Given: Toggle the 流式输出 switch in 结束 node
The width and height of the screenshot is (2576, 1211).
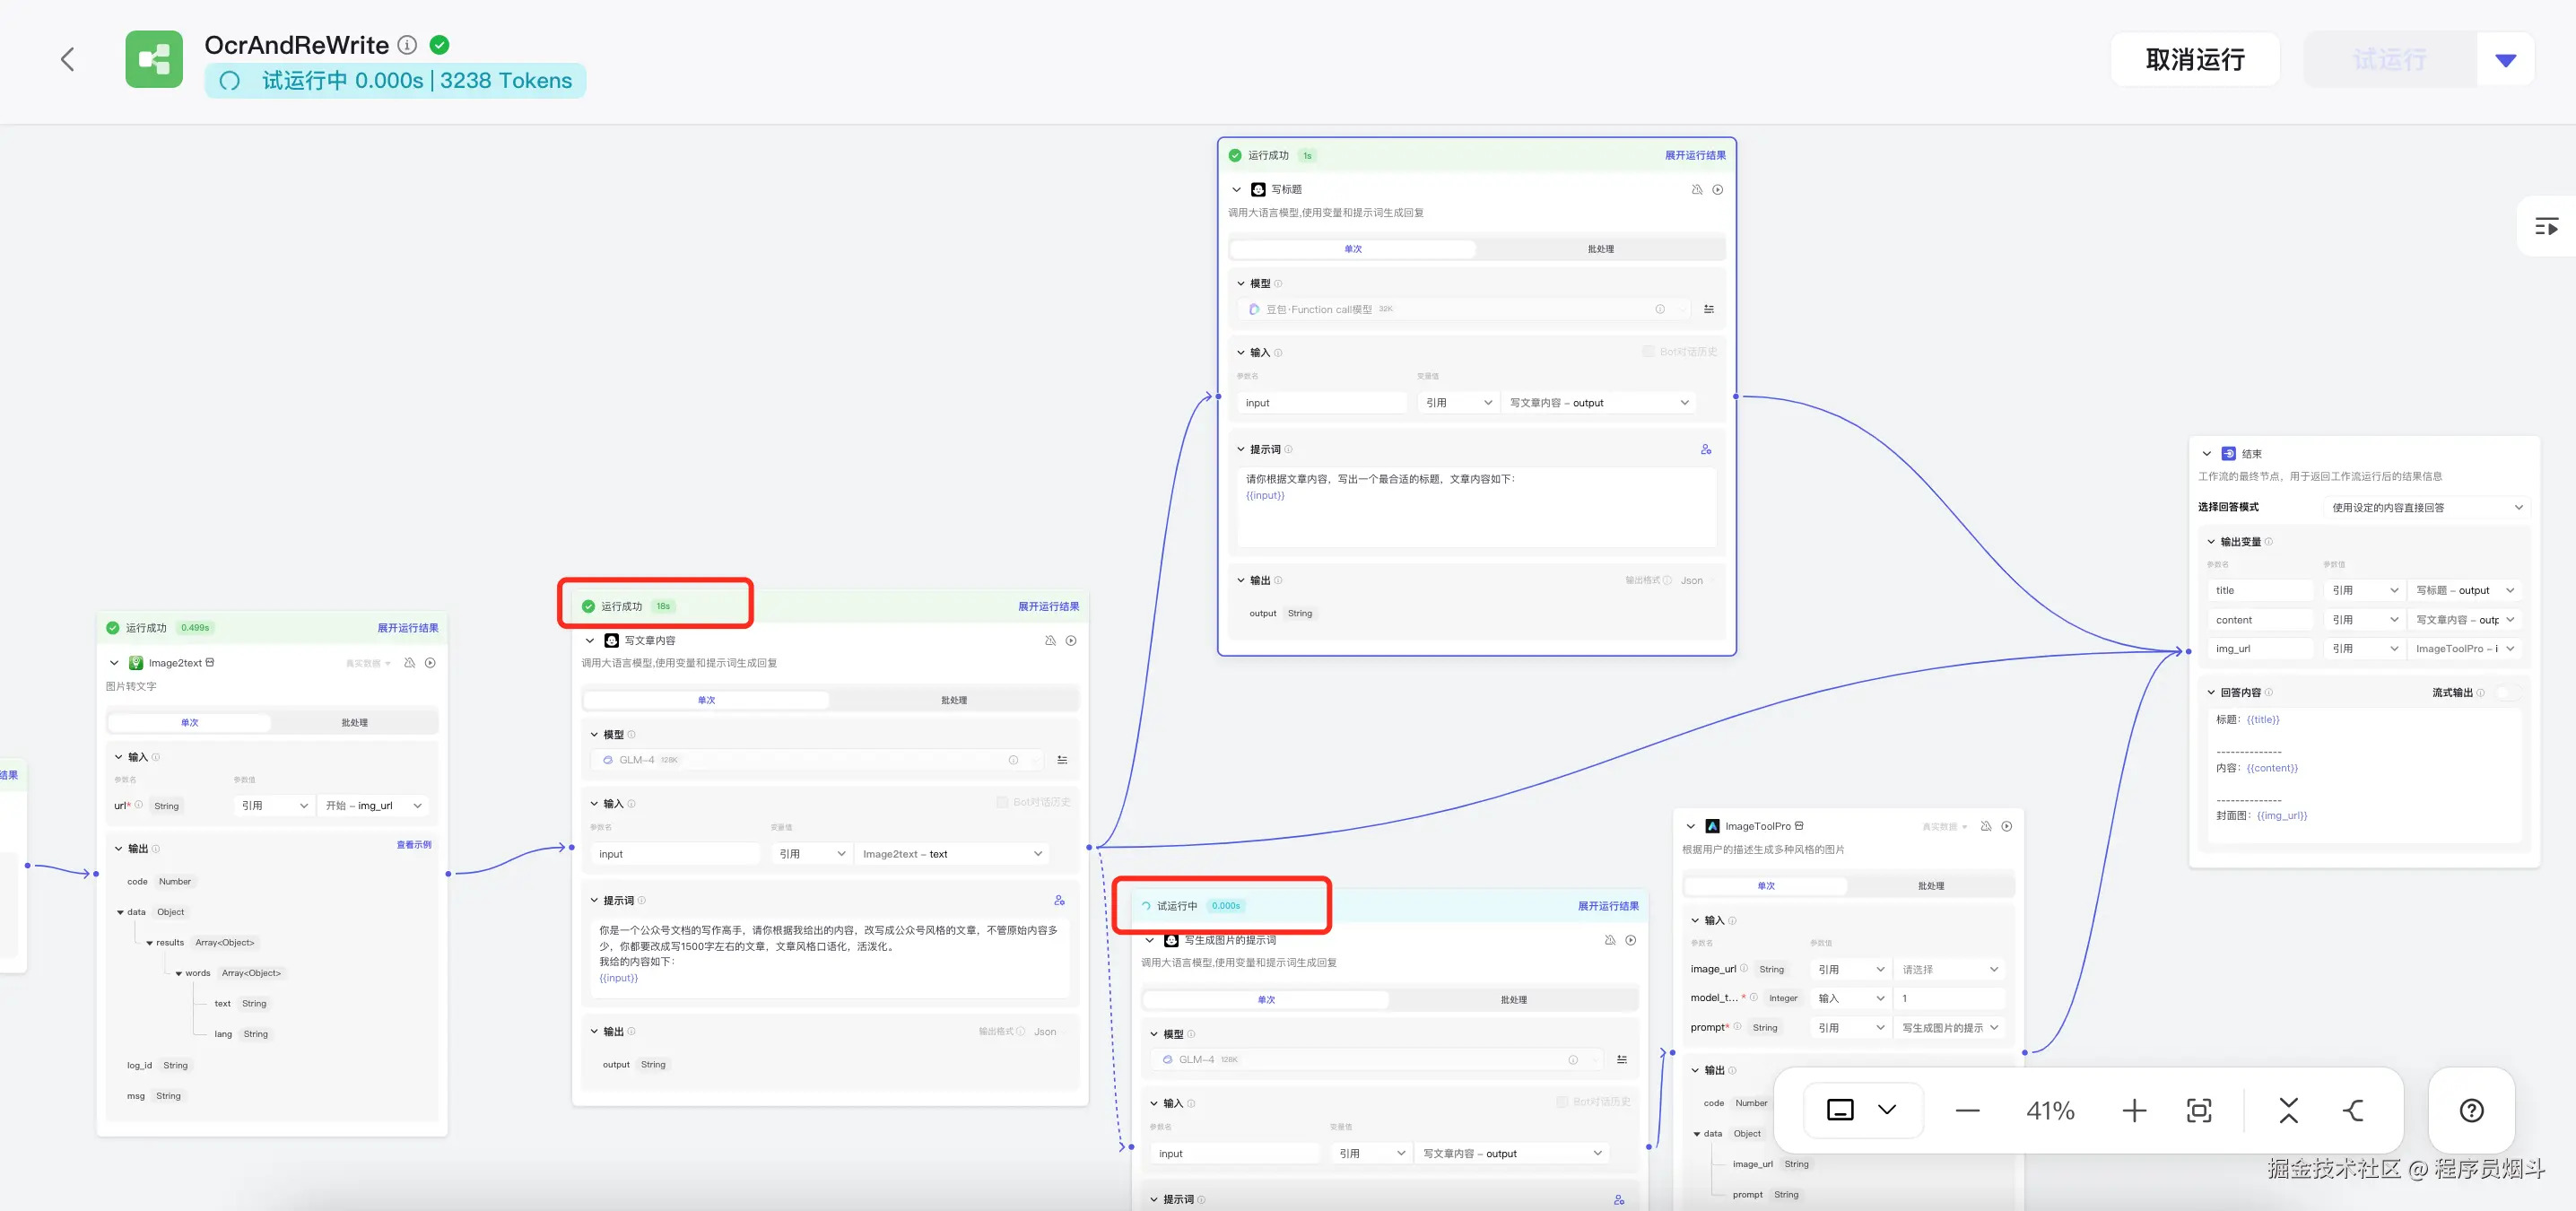Looking at the screenshot, I should tap(2507, 693).
